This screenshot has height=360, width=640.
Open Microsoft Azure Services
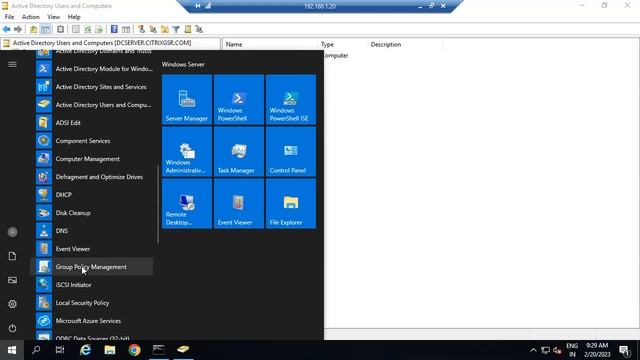click(92, 320)
